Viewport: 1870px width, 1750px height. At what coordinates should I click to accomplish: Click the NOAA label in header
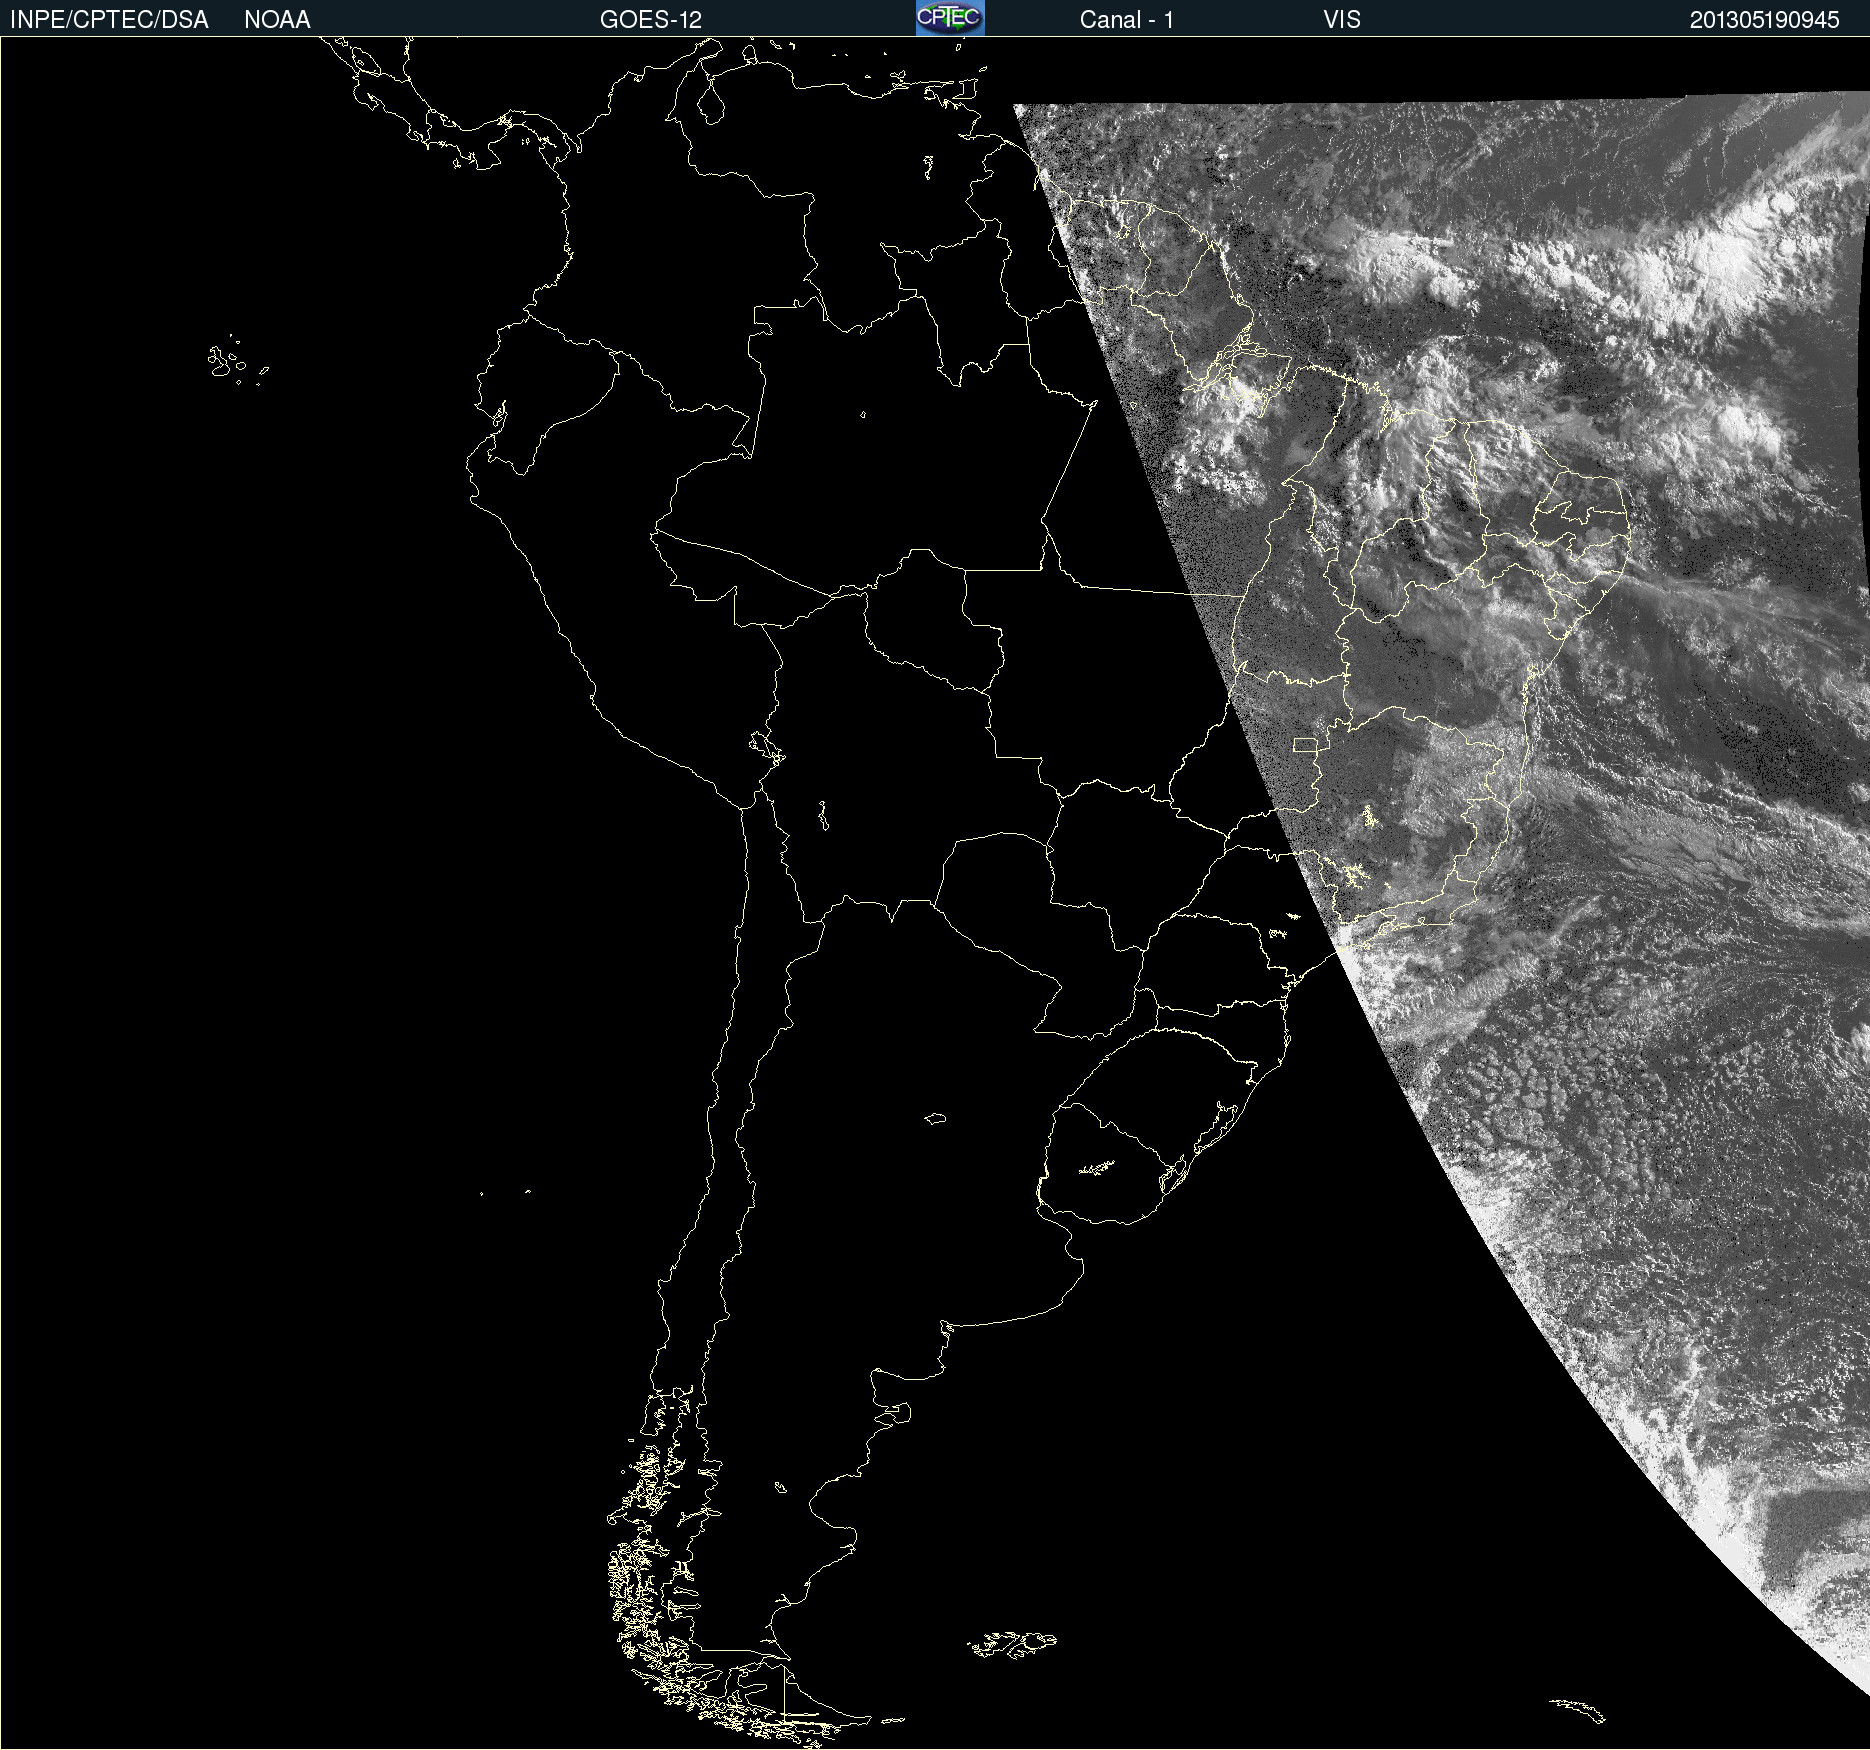pos(277,20)
